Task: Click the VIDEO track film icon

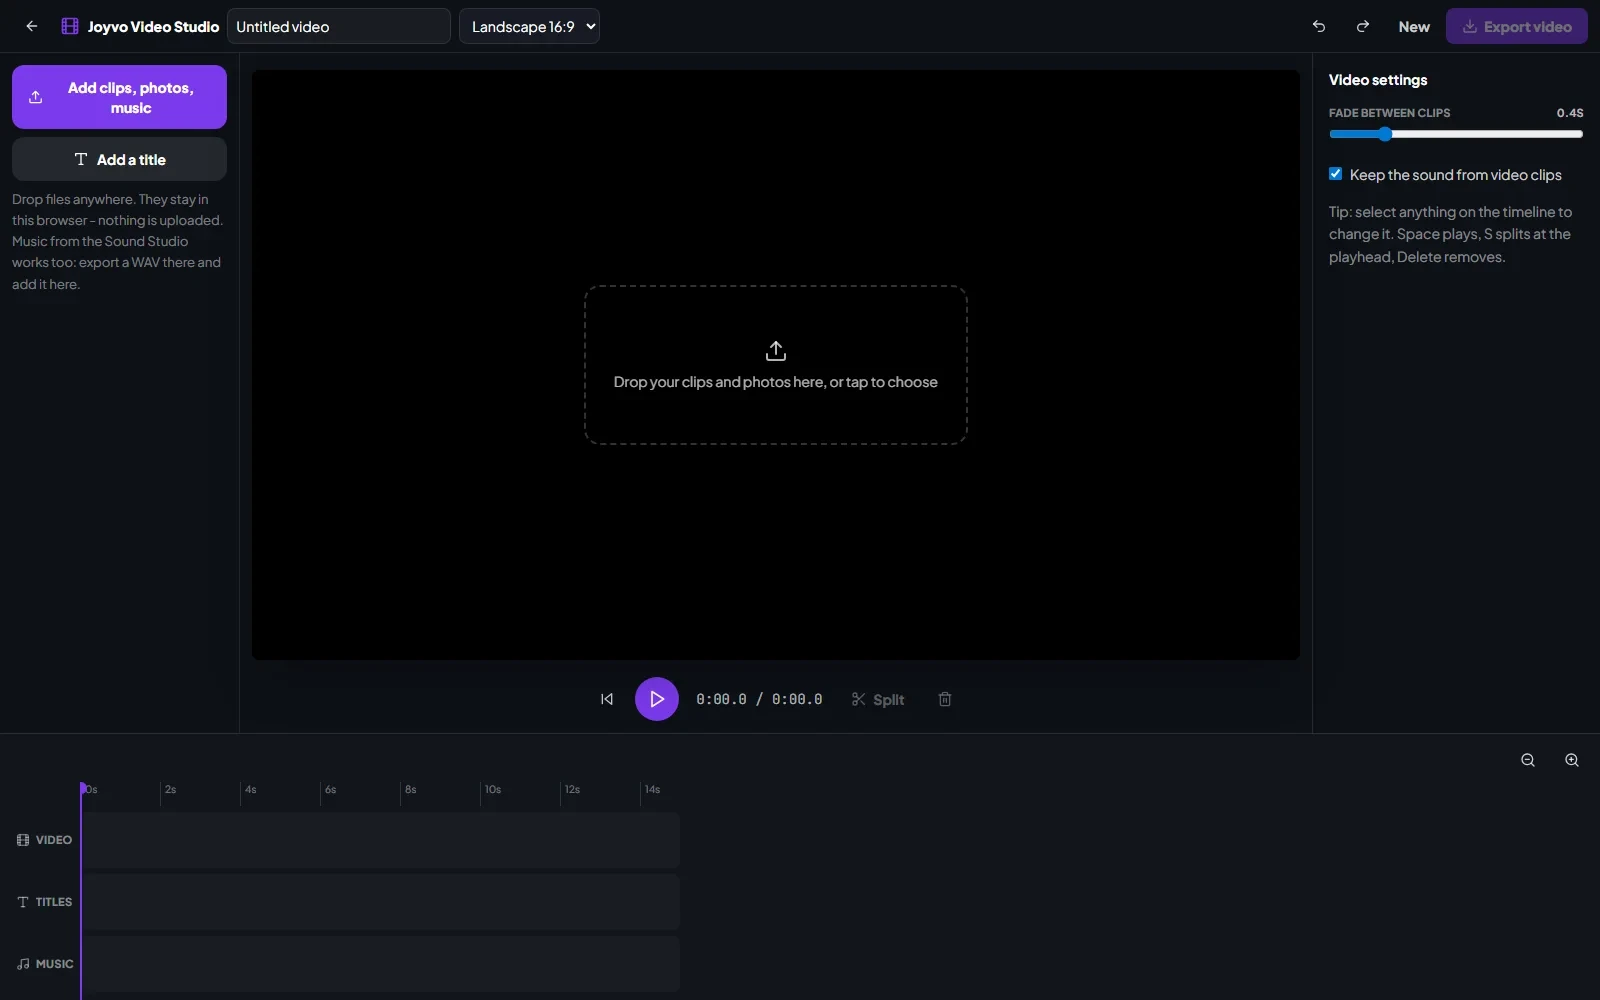Action: [x=23, y=840]
